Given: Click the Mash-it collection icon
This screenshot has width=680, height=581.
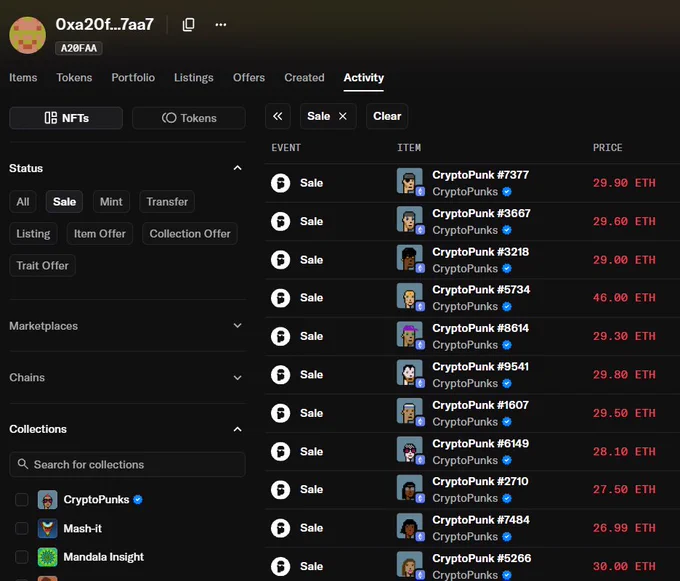Looking at the screenshot, I should click(47, 528).
